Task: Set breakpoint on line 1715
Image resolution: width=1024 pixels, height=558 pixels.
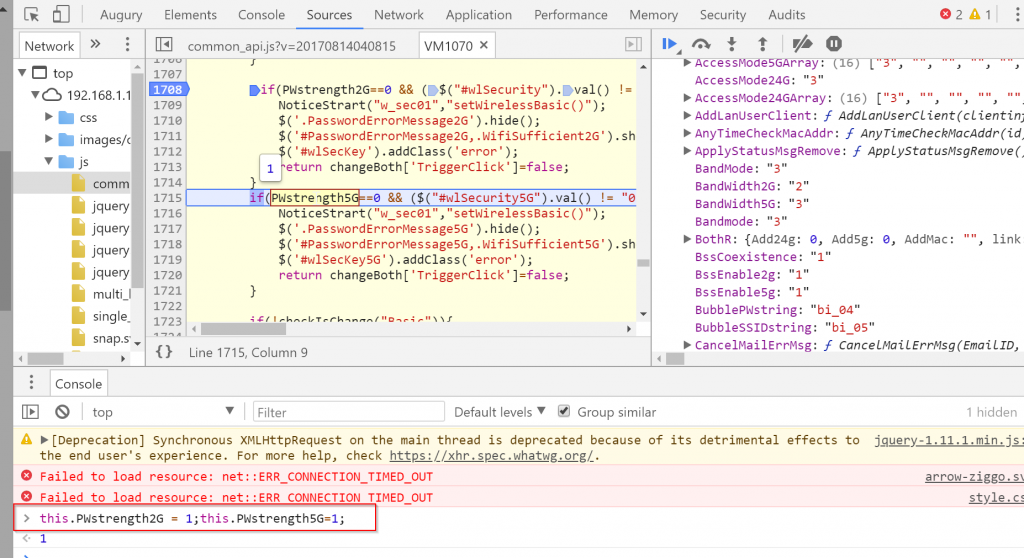Action: (168, 198)
